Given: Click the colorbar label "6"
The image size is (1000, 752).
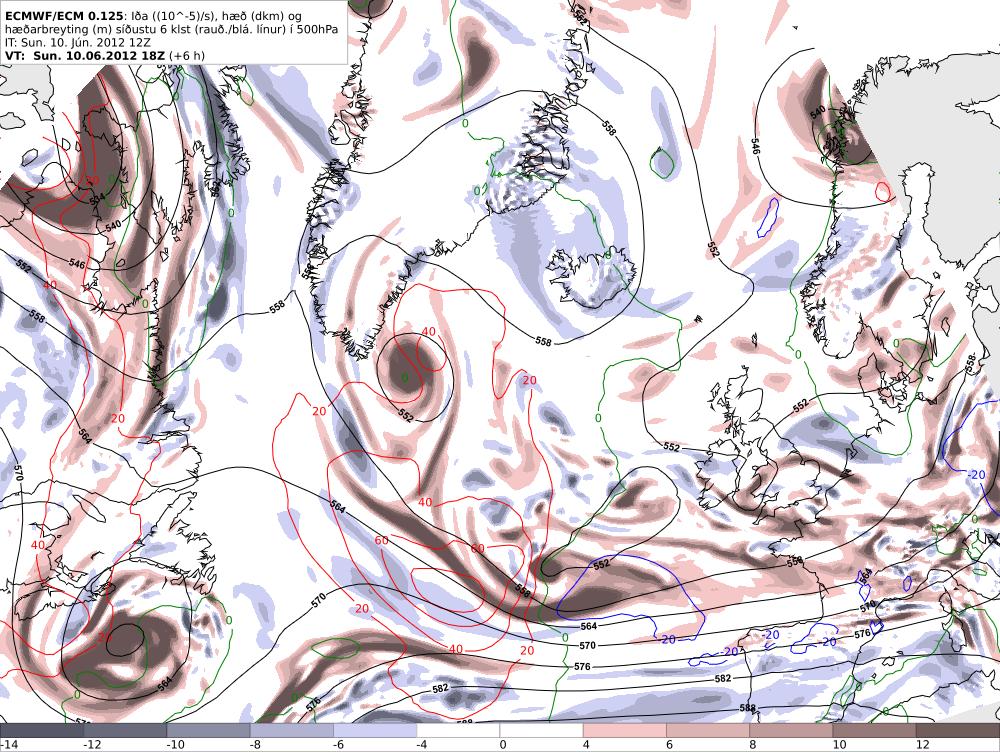Looking at the screenshot, I should point(669,744).
